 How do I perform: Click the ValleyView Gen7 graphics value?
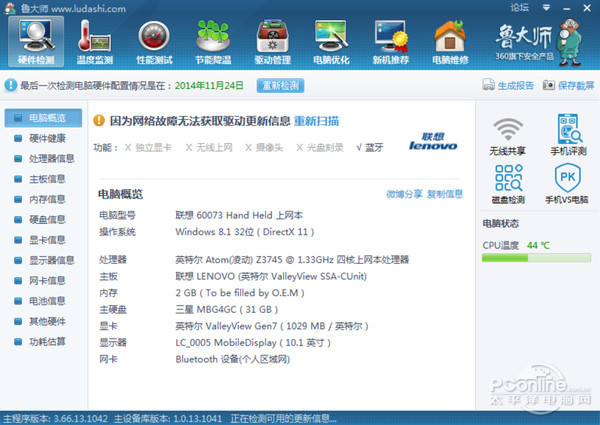click(272, 326)
